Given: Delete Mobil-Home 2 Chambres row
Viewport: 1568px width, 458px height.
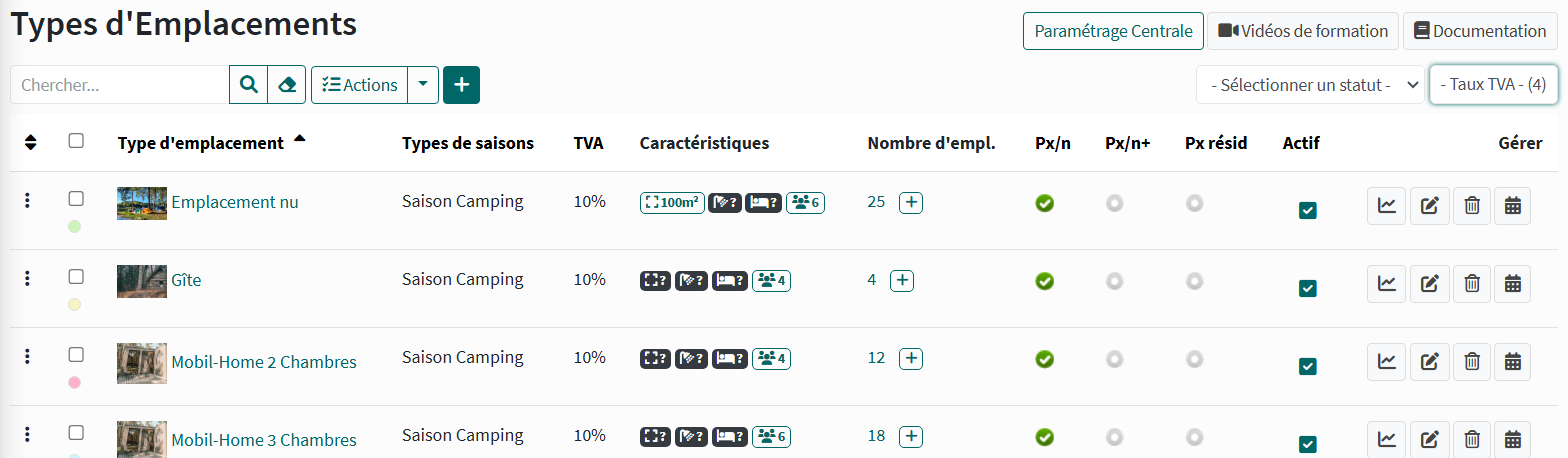Looking at the screenshot, I should [1472, 362].
